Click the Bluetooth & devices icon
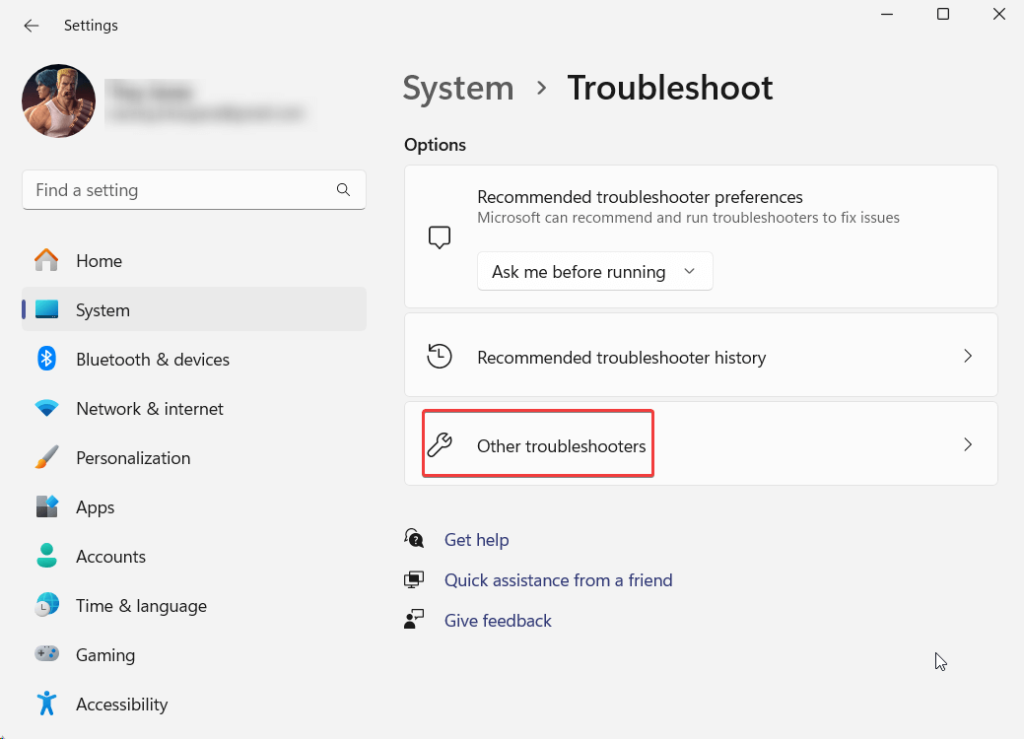1024x739 pixels. (46, 359)
